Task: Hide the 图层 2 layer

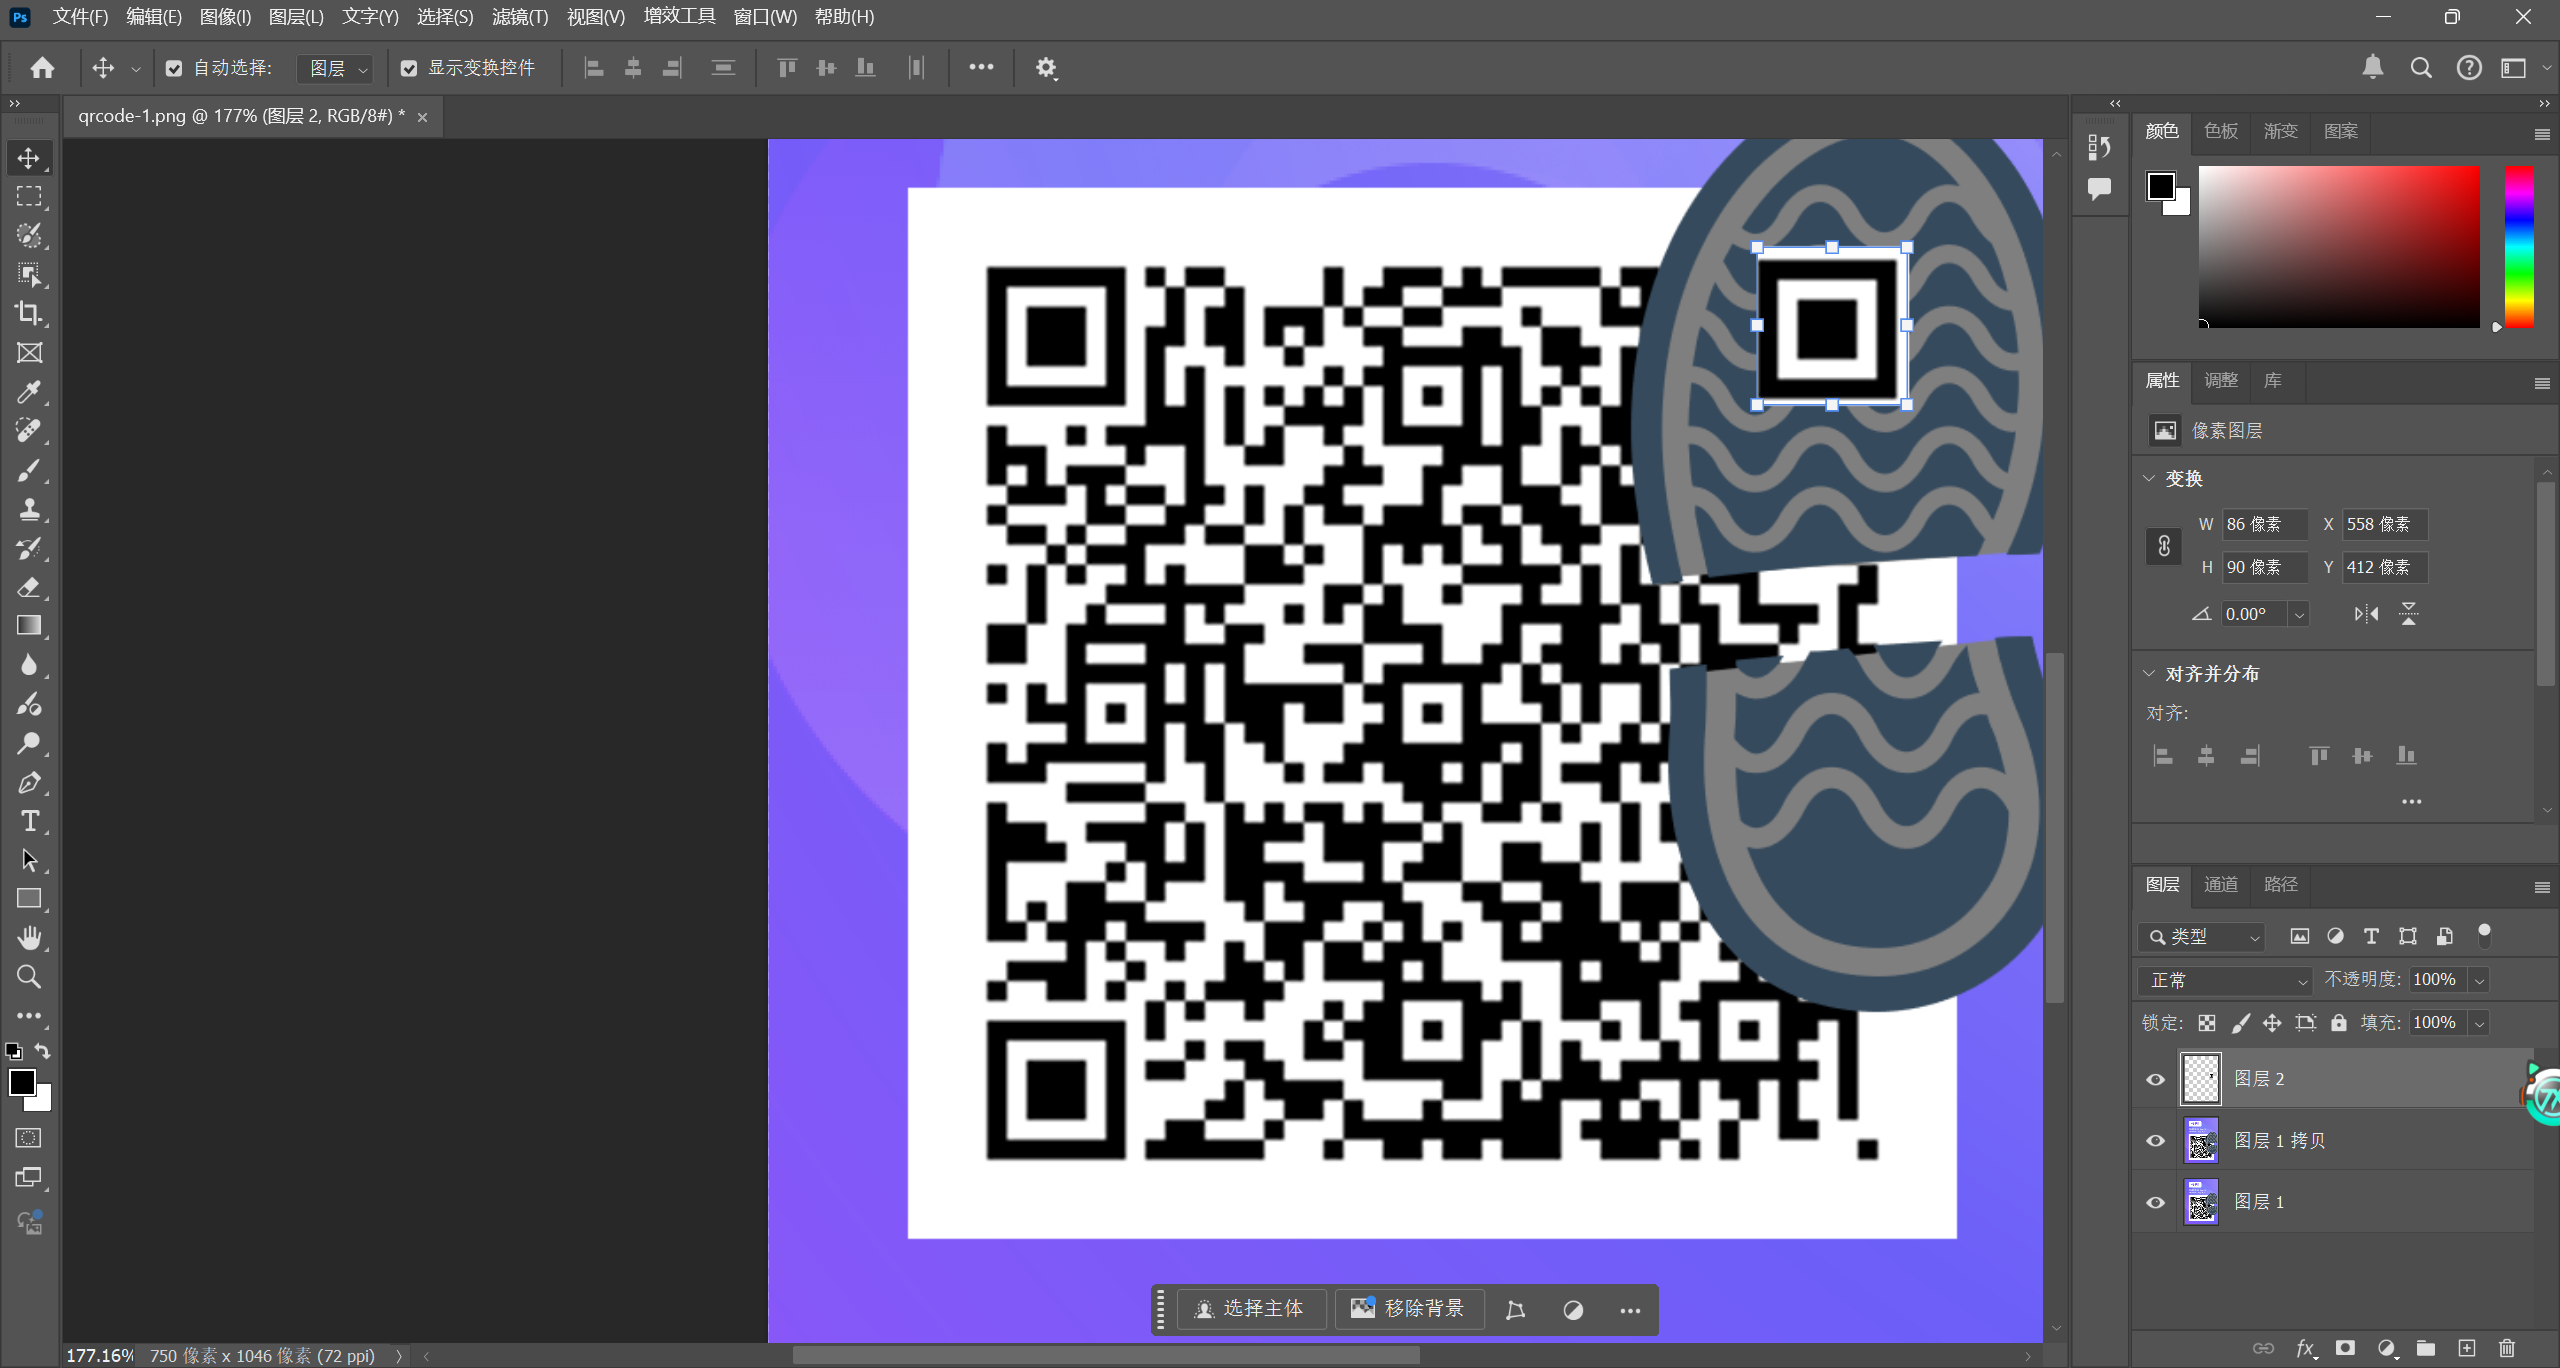Action: pyautogui.click(x=2155, y=1079)
